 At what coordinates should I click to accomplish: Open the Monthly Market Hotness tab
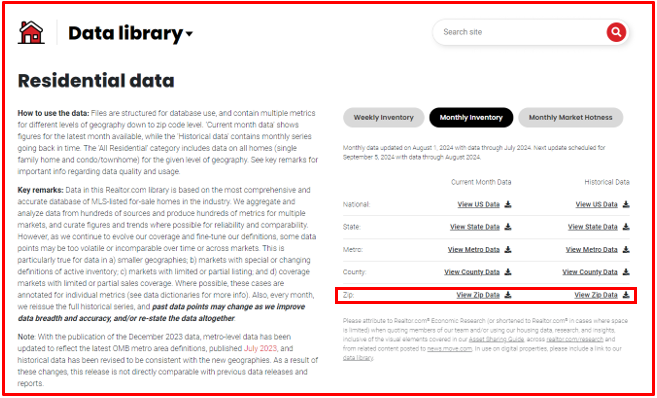pos(570,117)
